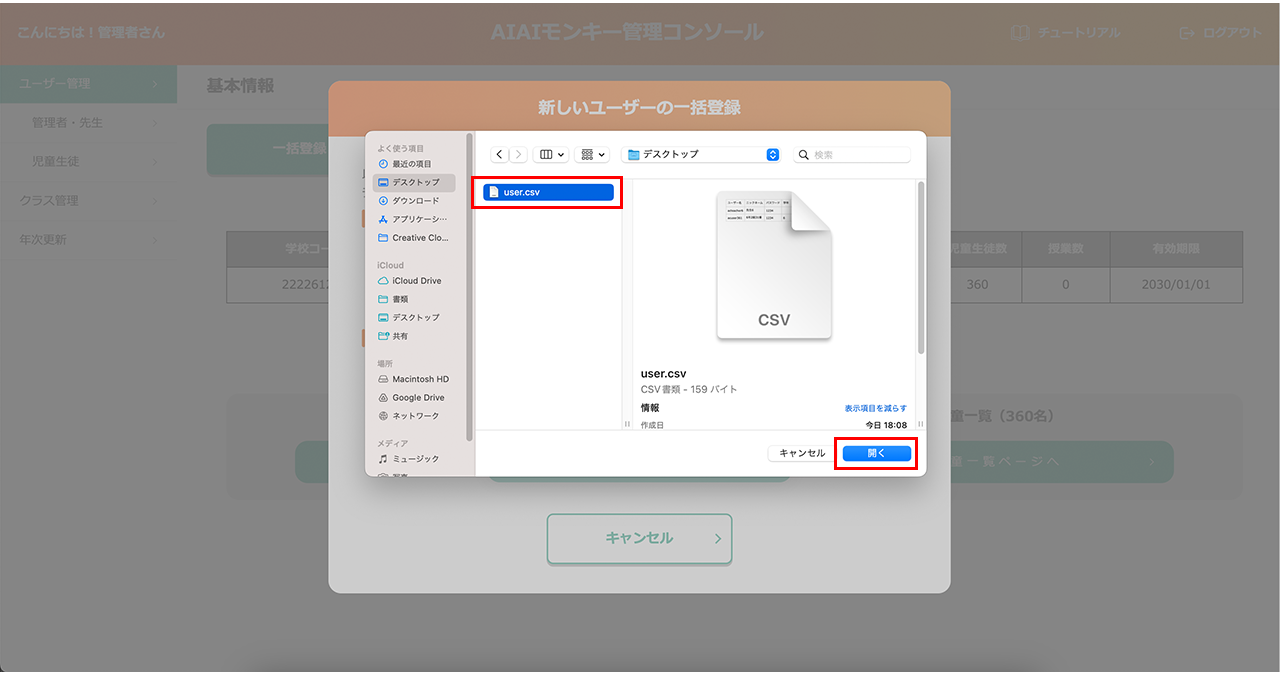1280x675 pixels.
Task: Select iCloud Drive in sidebar
Action: coord(416,281)
